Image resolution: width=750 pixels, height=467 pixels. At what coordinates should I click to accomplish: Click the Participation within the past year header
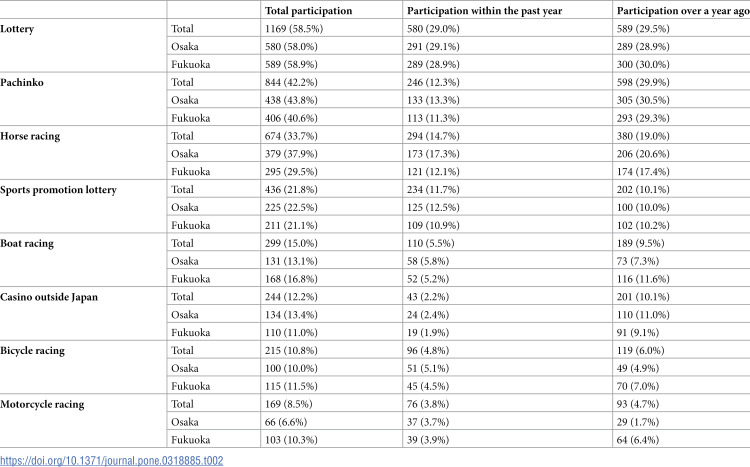coord(485,11)
